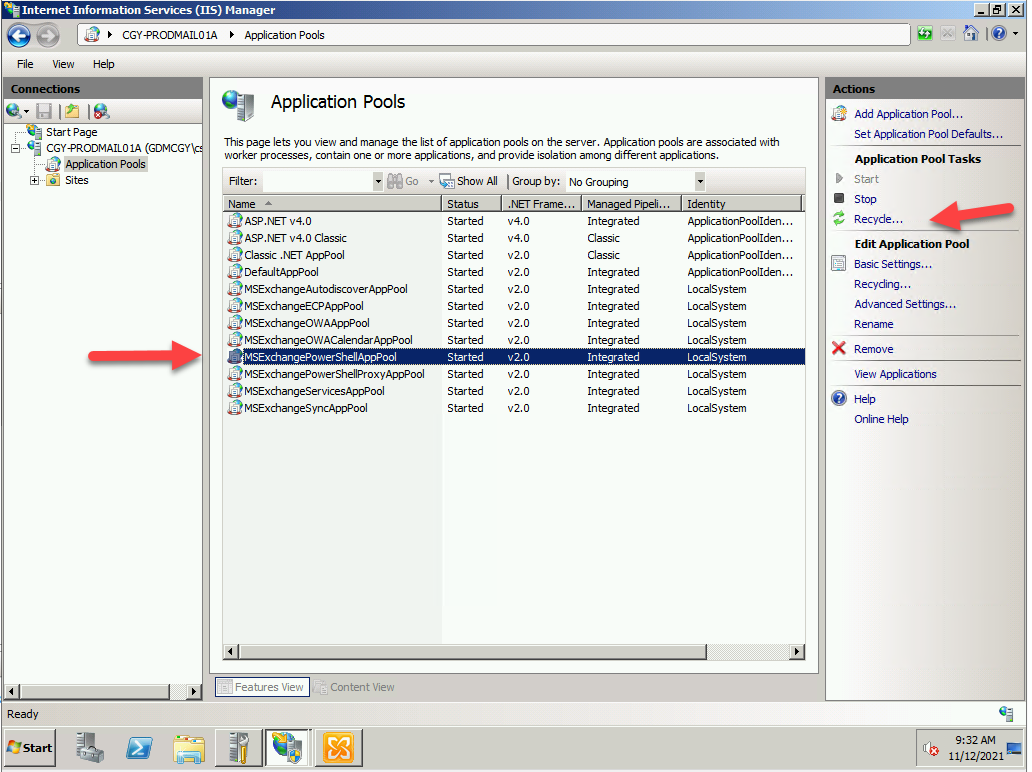Open the File menu
The image size is (1032, 772).
click(25, 64)
